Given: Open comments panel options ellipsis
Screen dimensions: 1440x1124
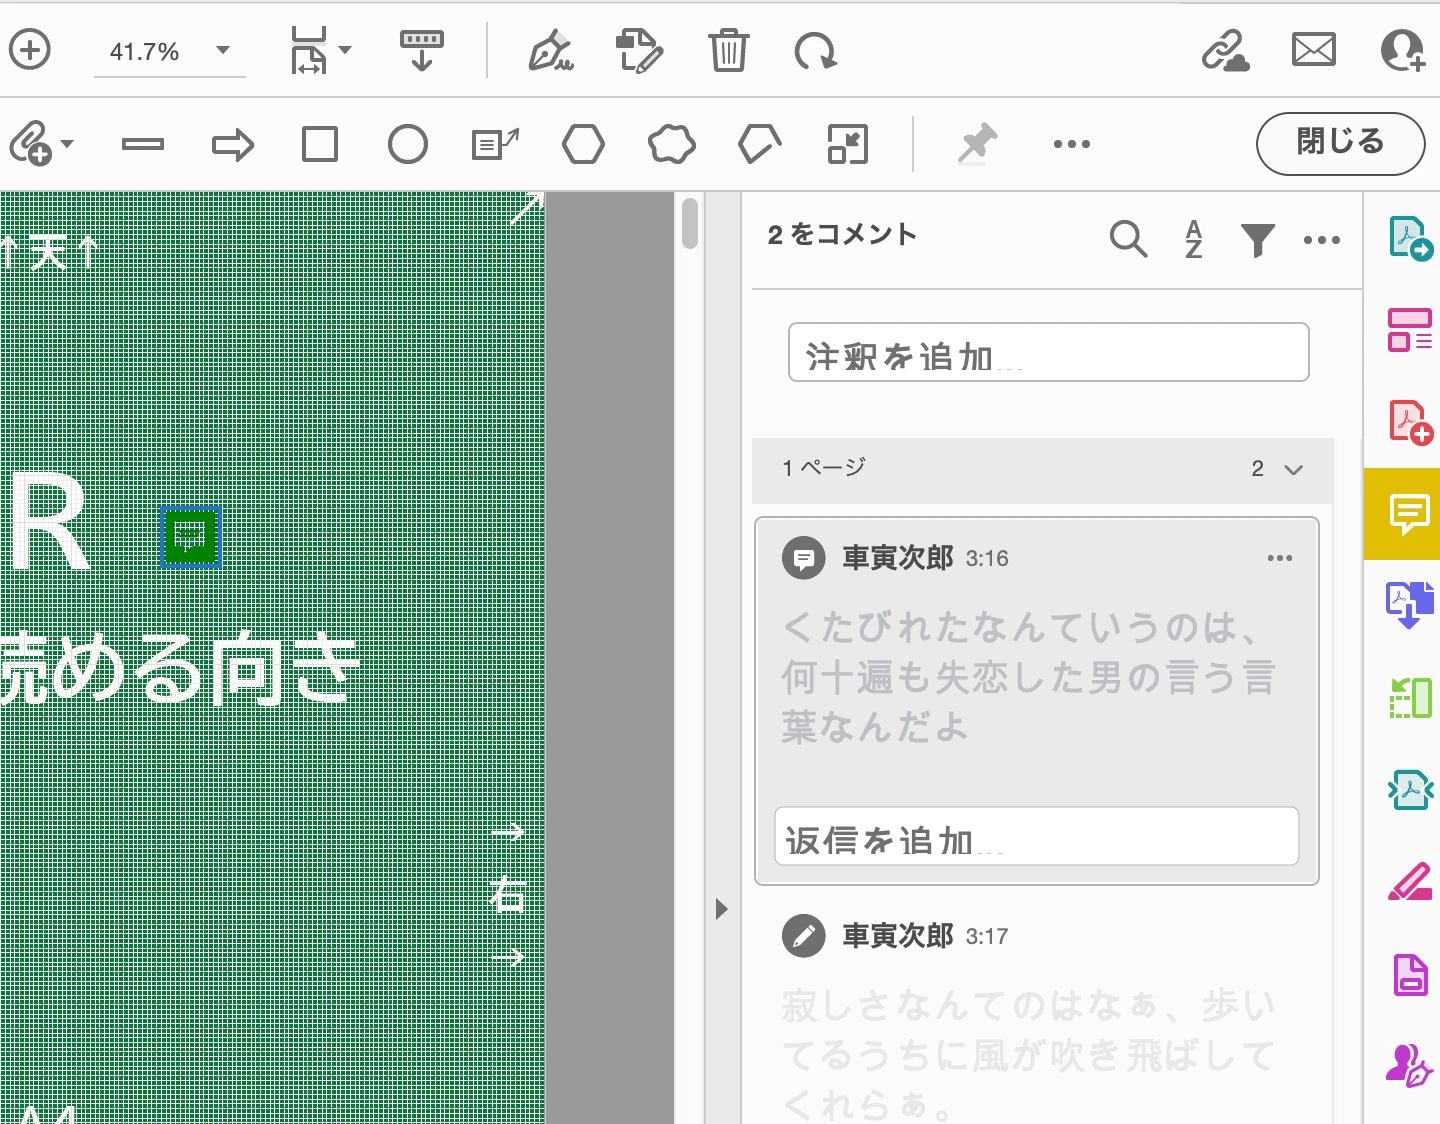Looking at the screenshot, I should (1322, 240).
